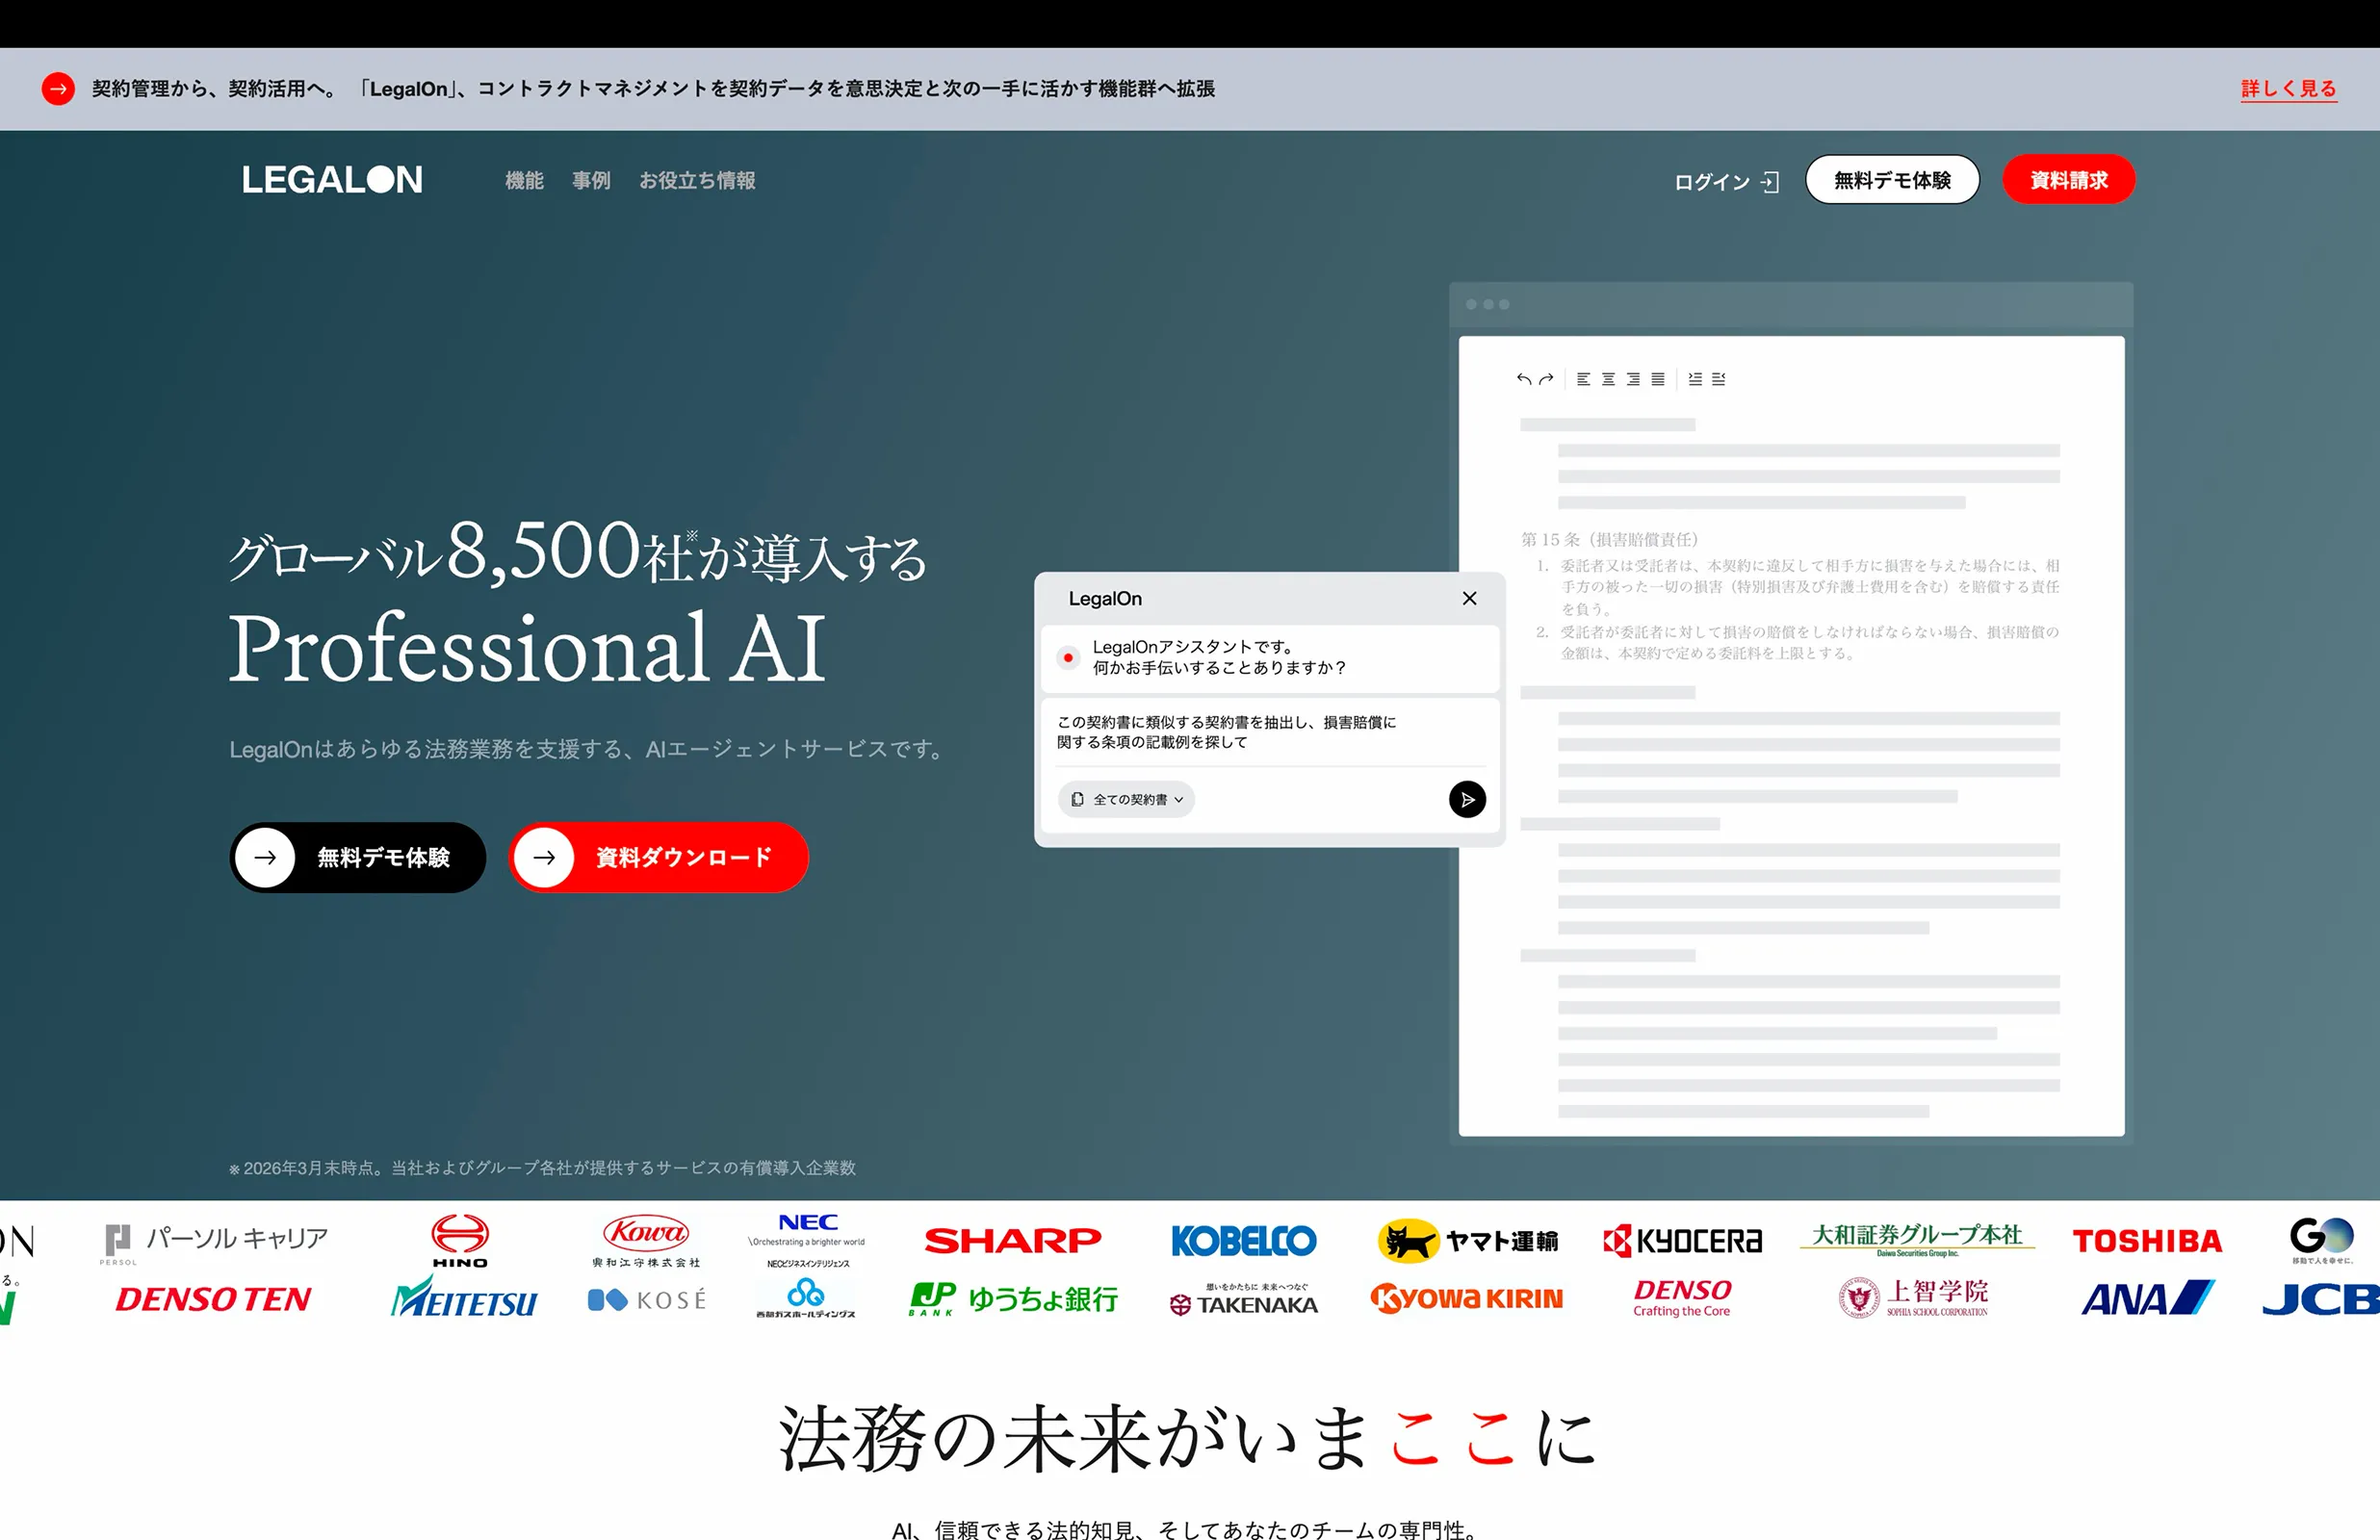Click the red arrow icon in announcement banner
The width and height of the screenshot is (2380, 1540).
pos(58,89)
